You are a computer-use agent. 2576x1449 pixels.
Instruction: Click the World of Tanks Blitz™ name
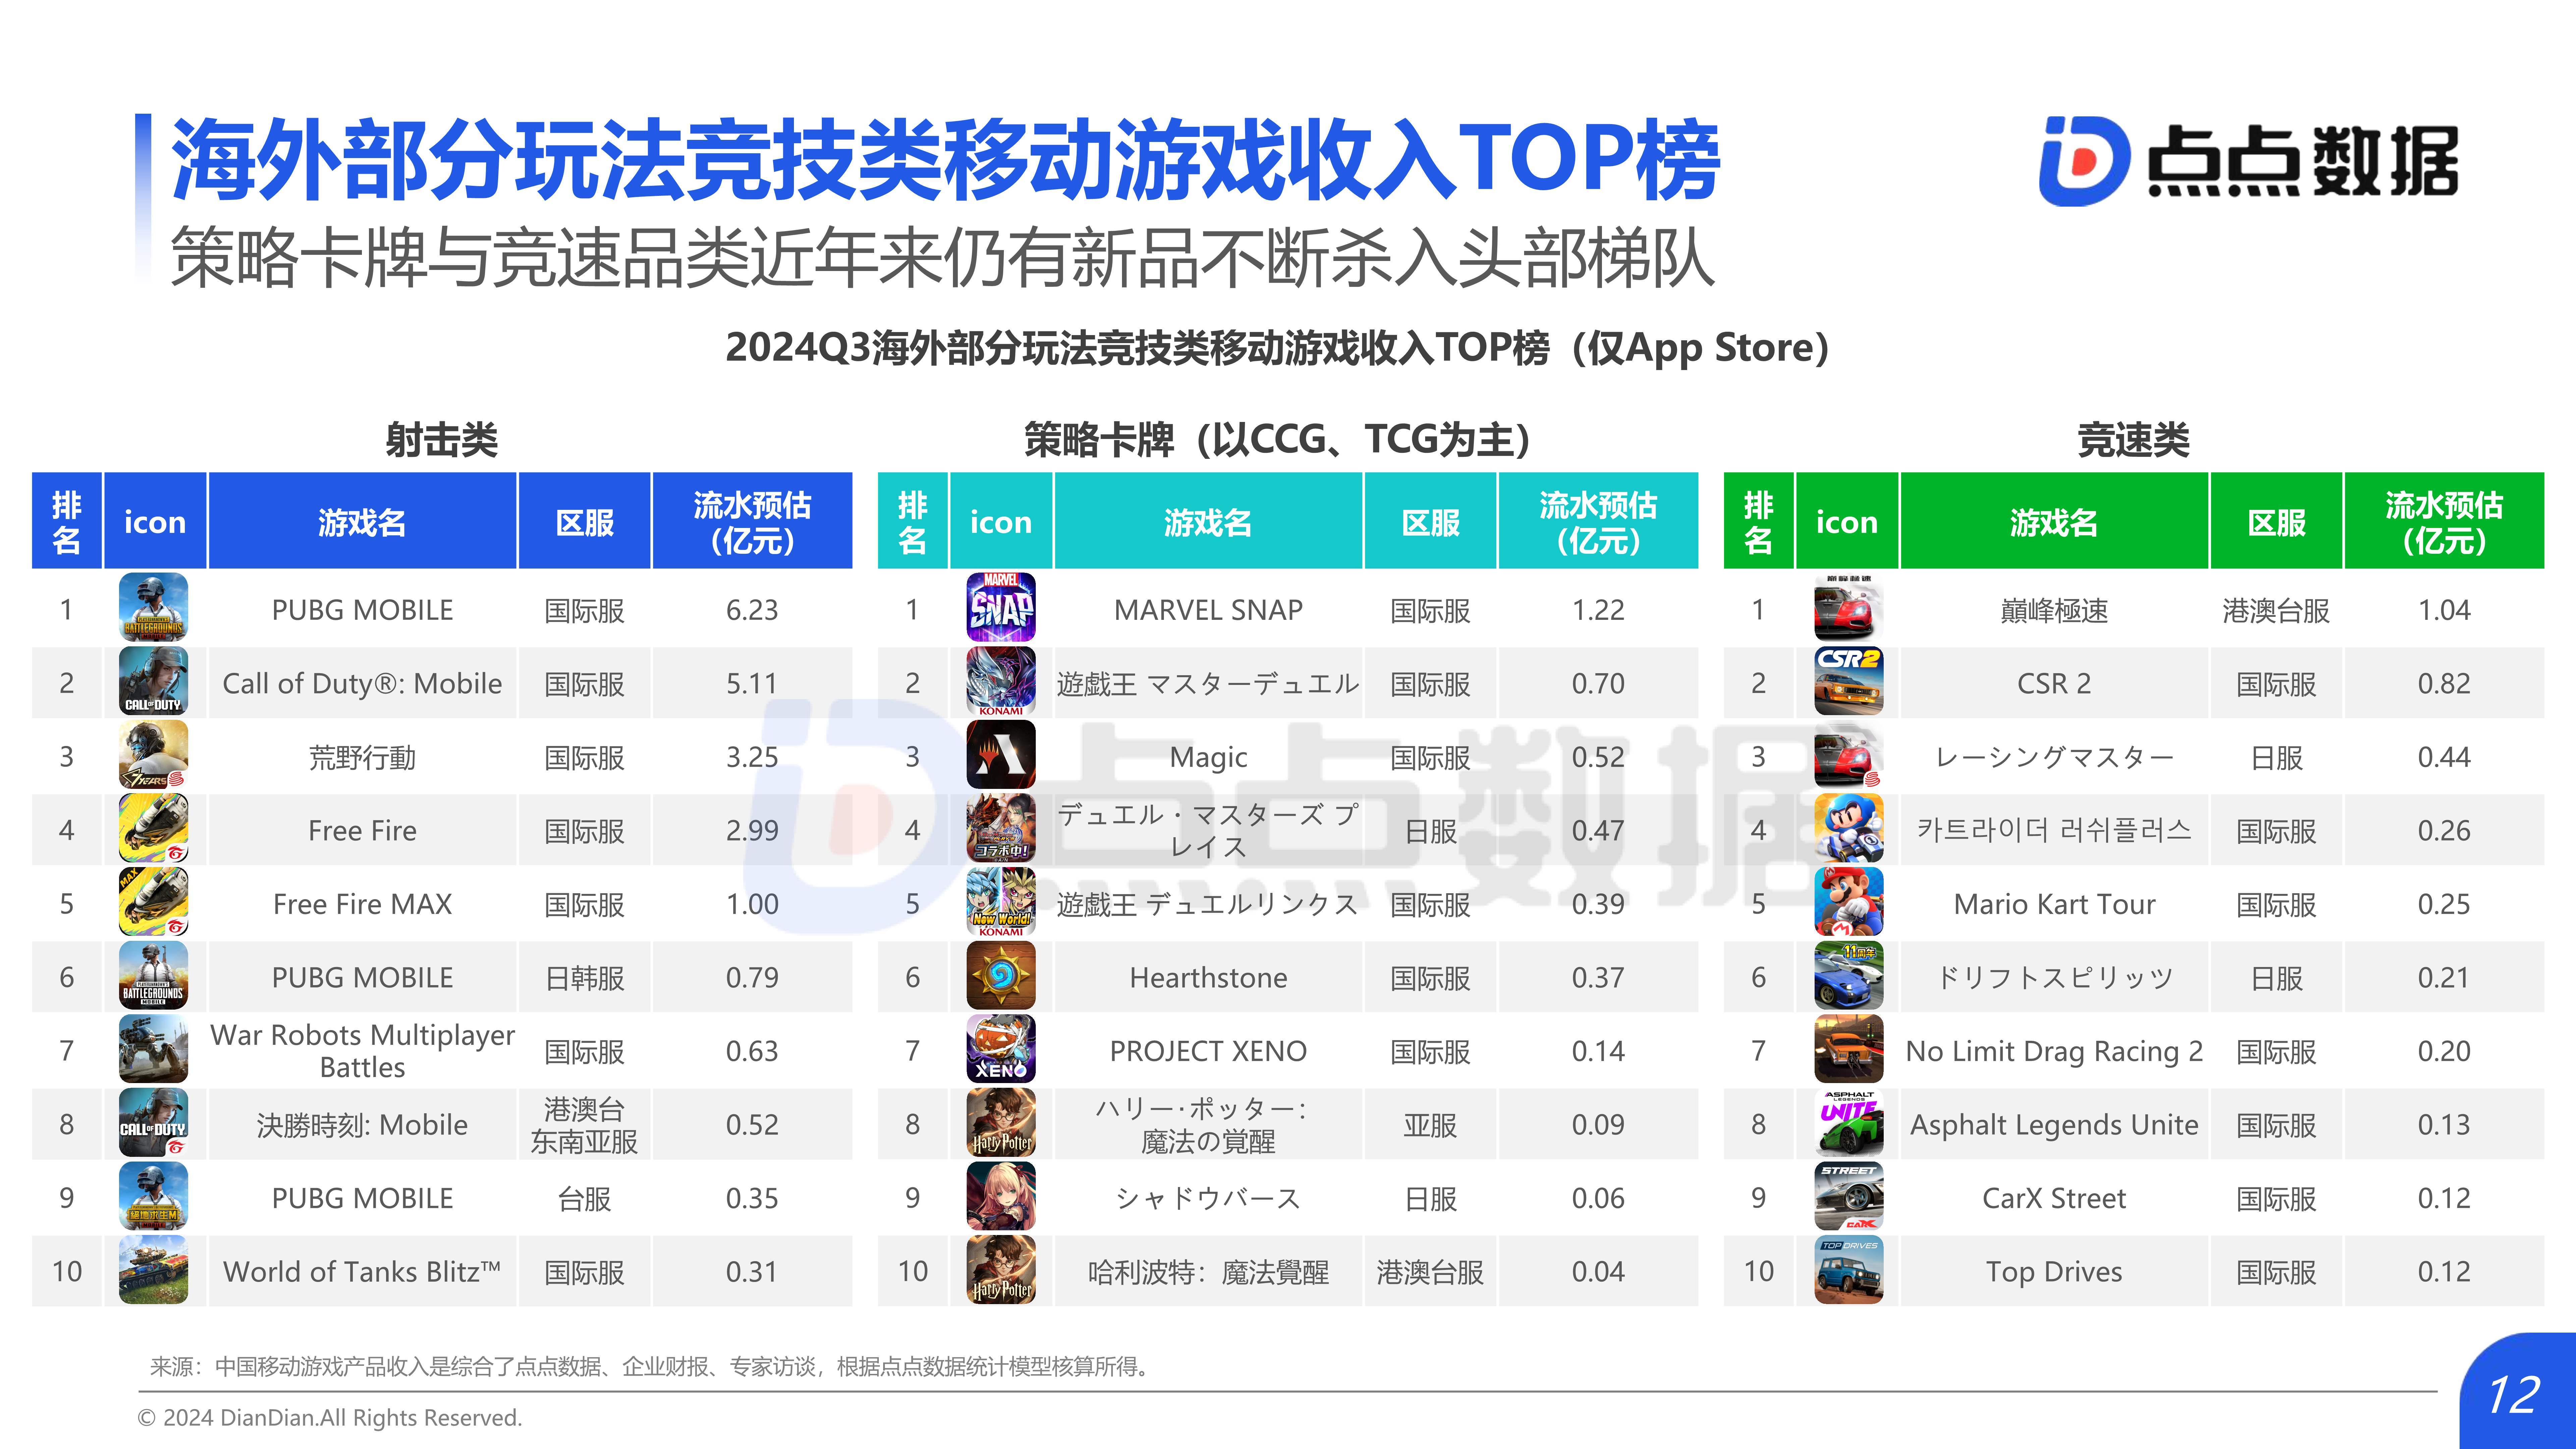362,1272
